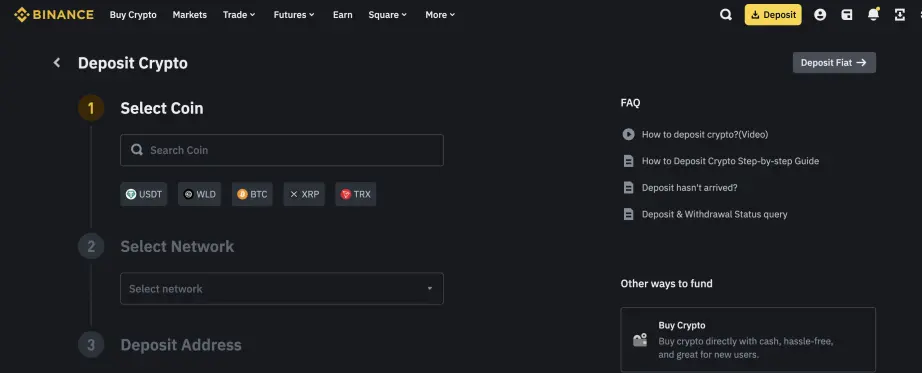Open the Select network dropdown
The height and width of the screenshot is (373, 922).
(282, 288)
